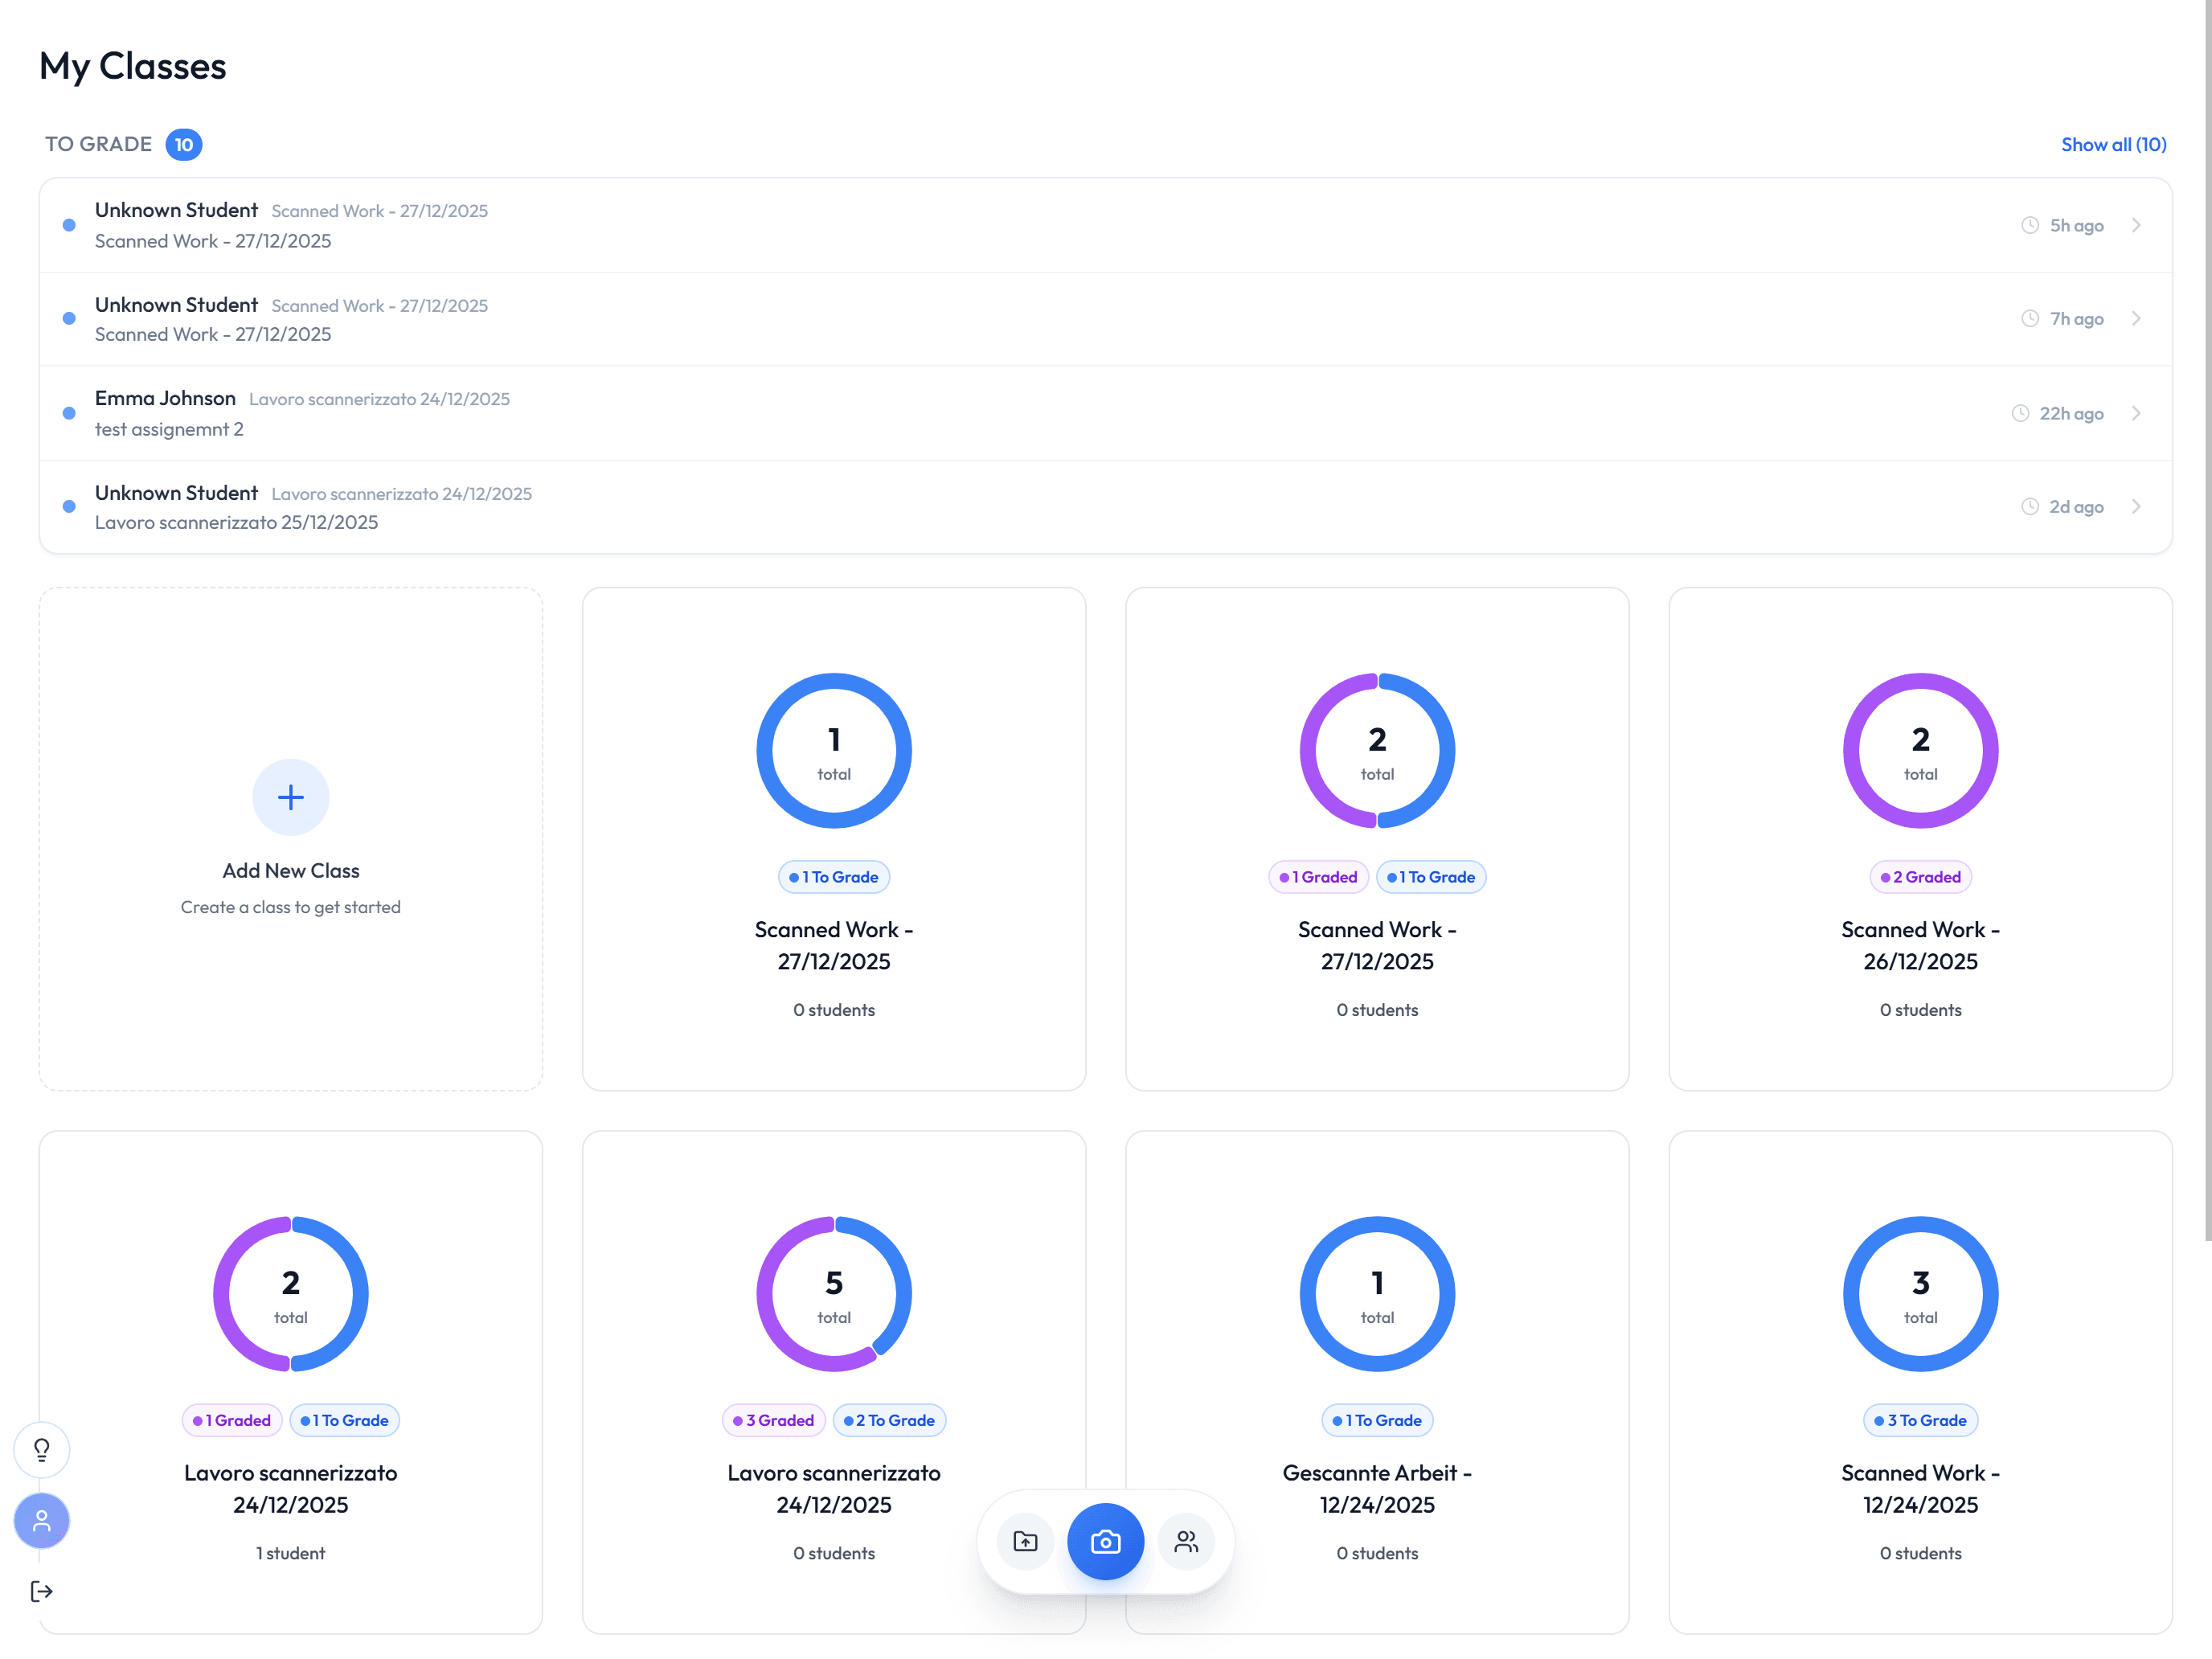Expand the first Unknown Student submission row
The height and width of the screenshot is (1659, 2212).
tap(2138, 225)
